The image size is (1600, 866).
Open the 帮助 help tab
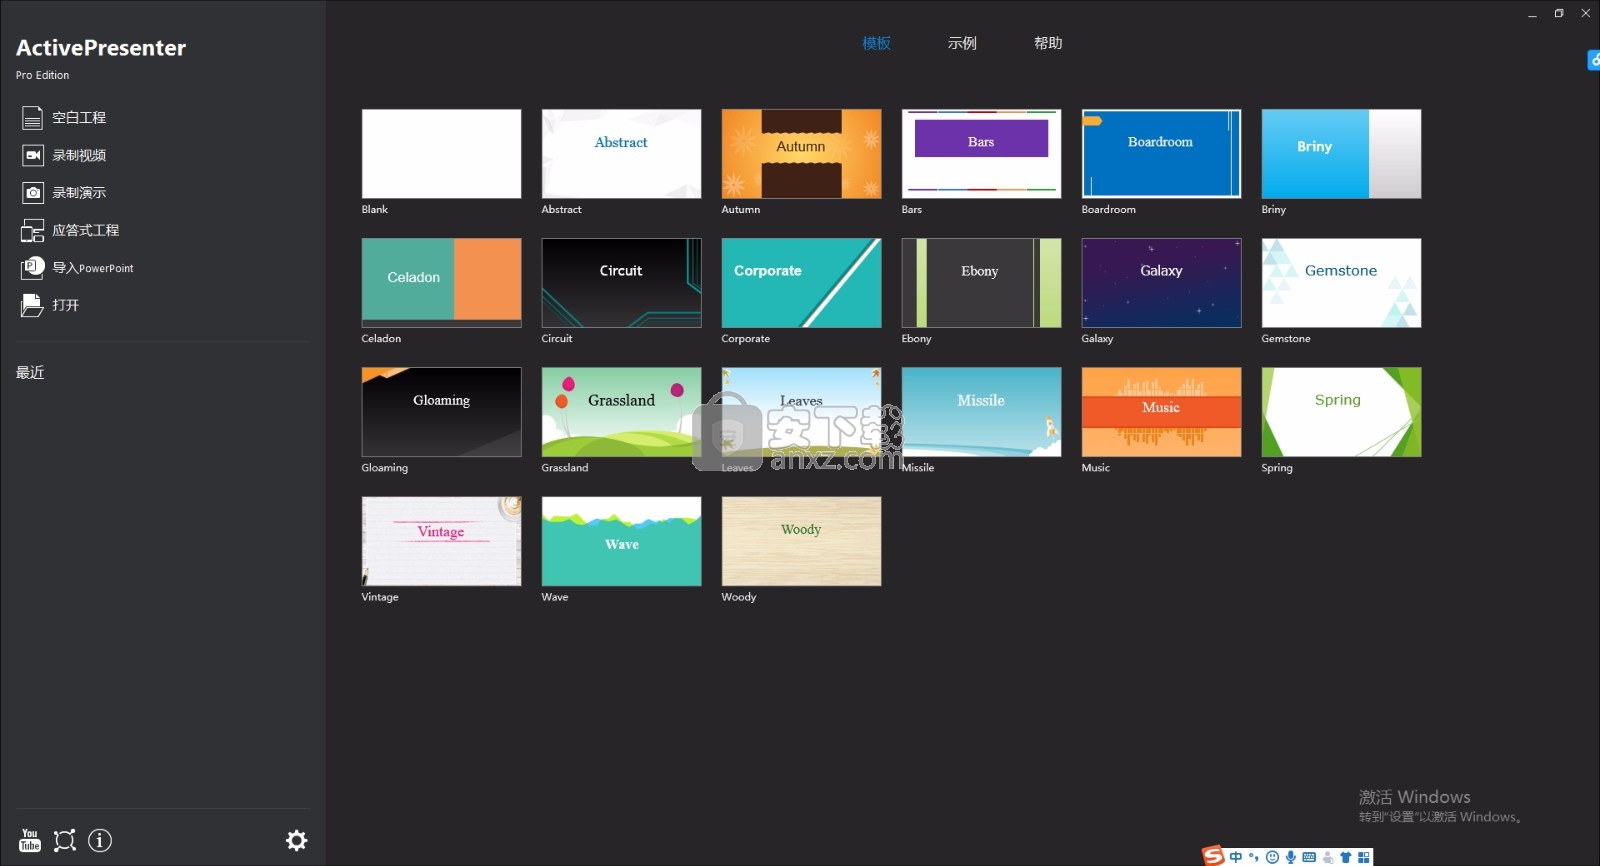(1048, 43)
